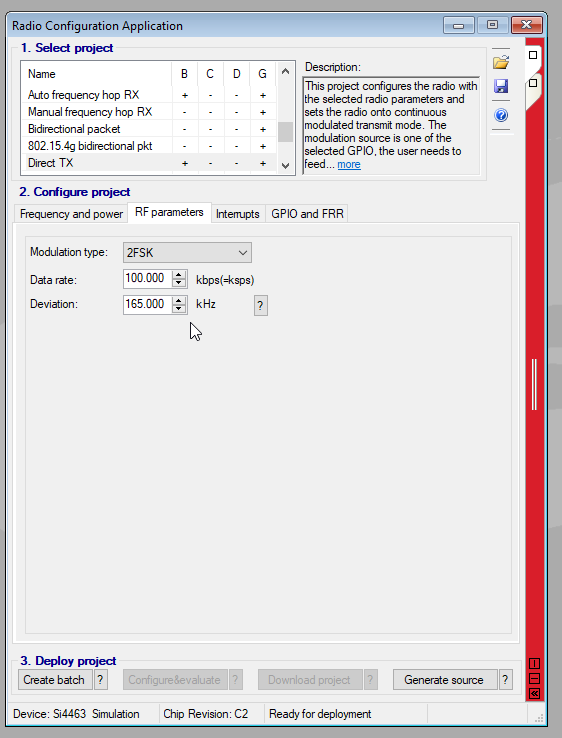
Task: Increase the Data rate value with up arrow
Action: coord(178,275)
